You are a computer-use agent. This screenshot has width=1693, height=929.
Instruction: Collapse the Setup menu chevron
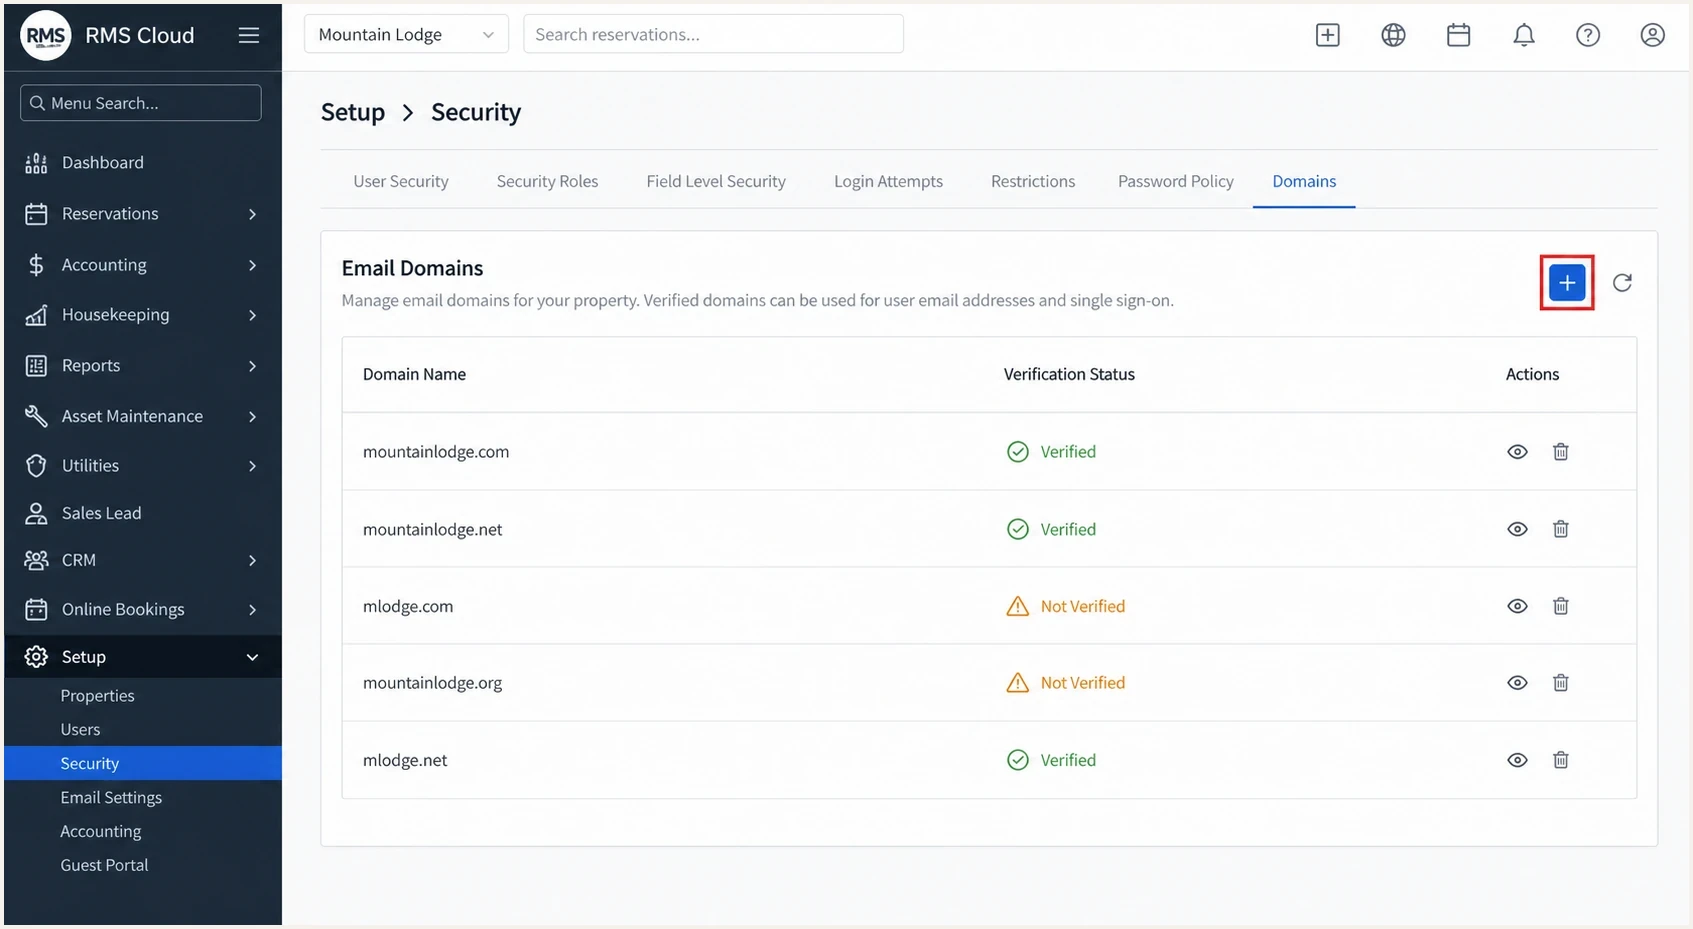pyautogui.click(x=252, y=657)
